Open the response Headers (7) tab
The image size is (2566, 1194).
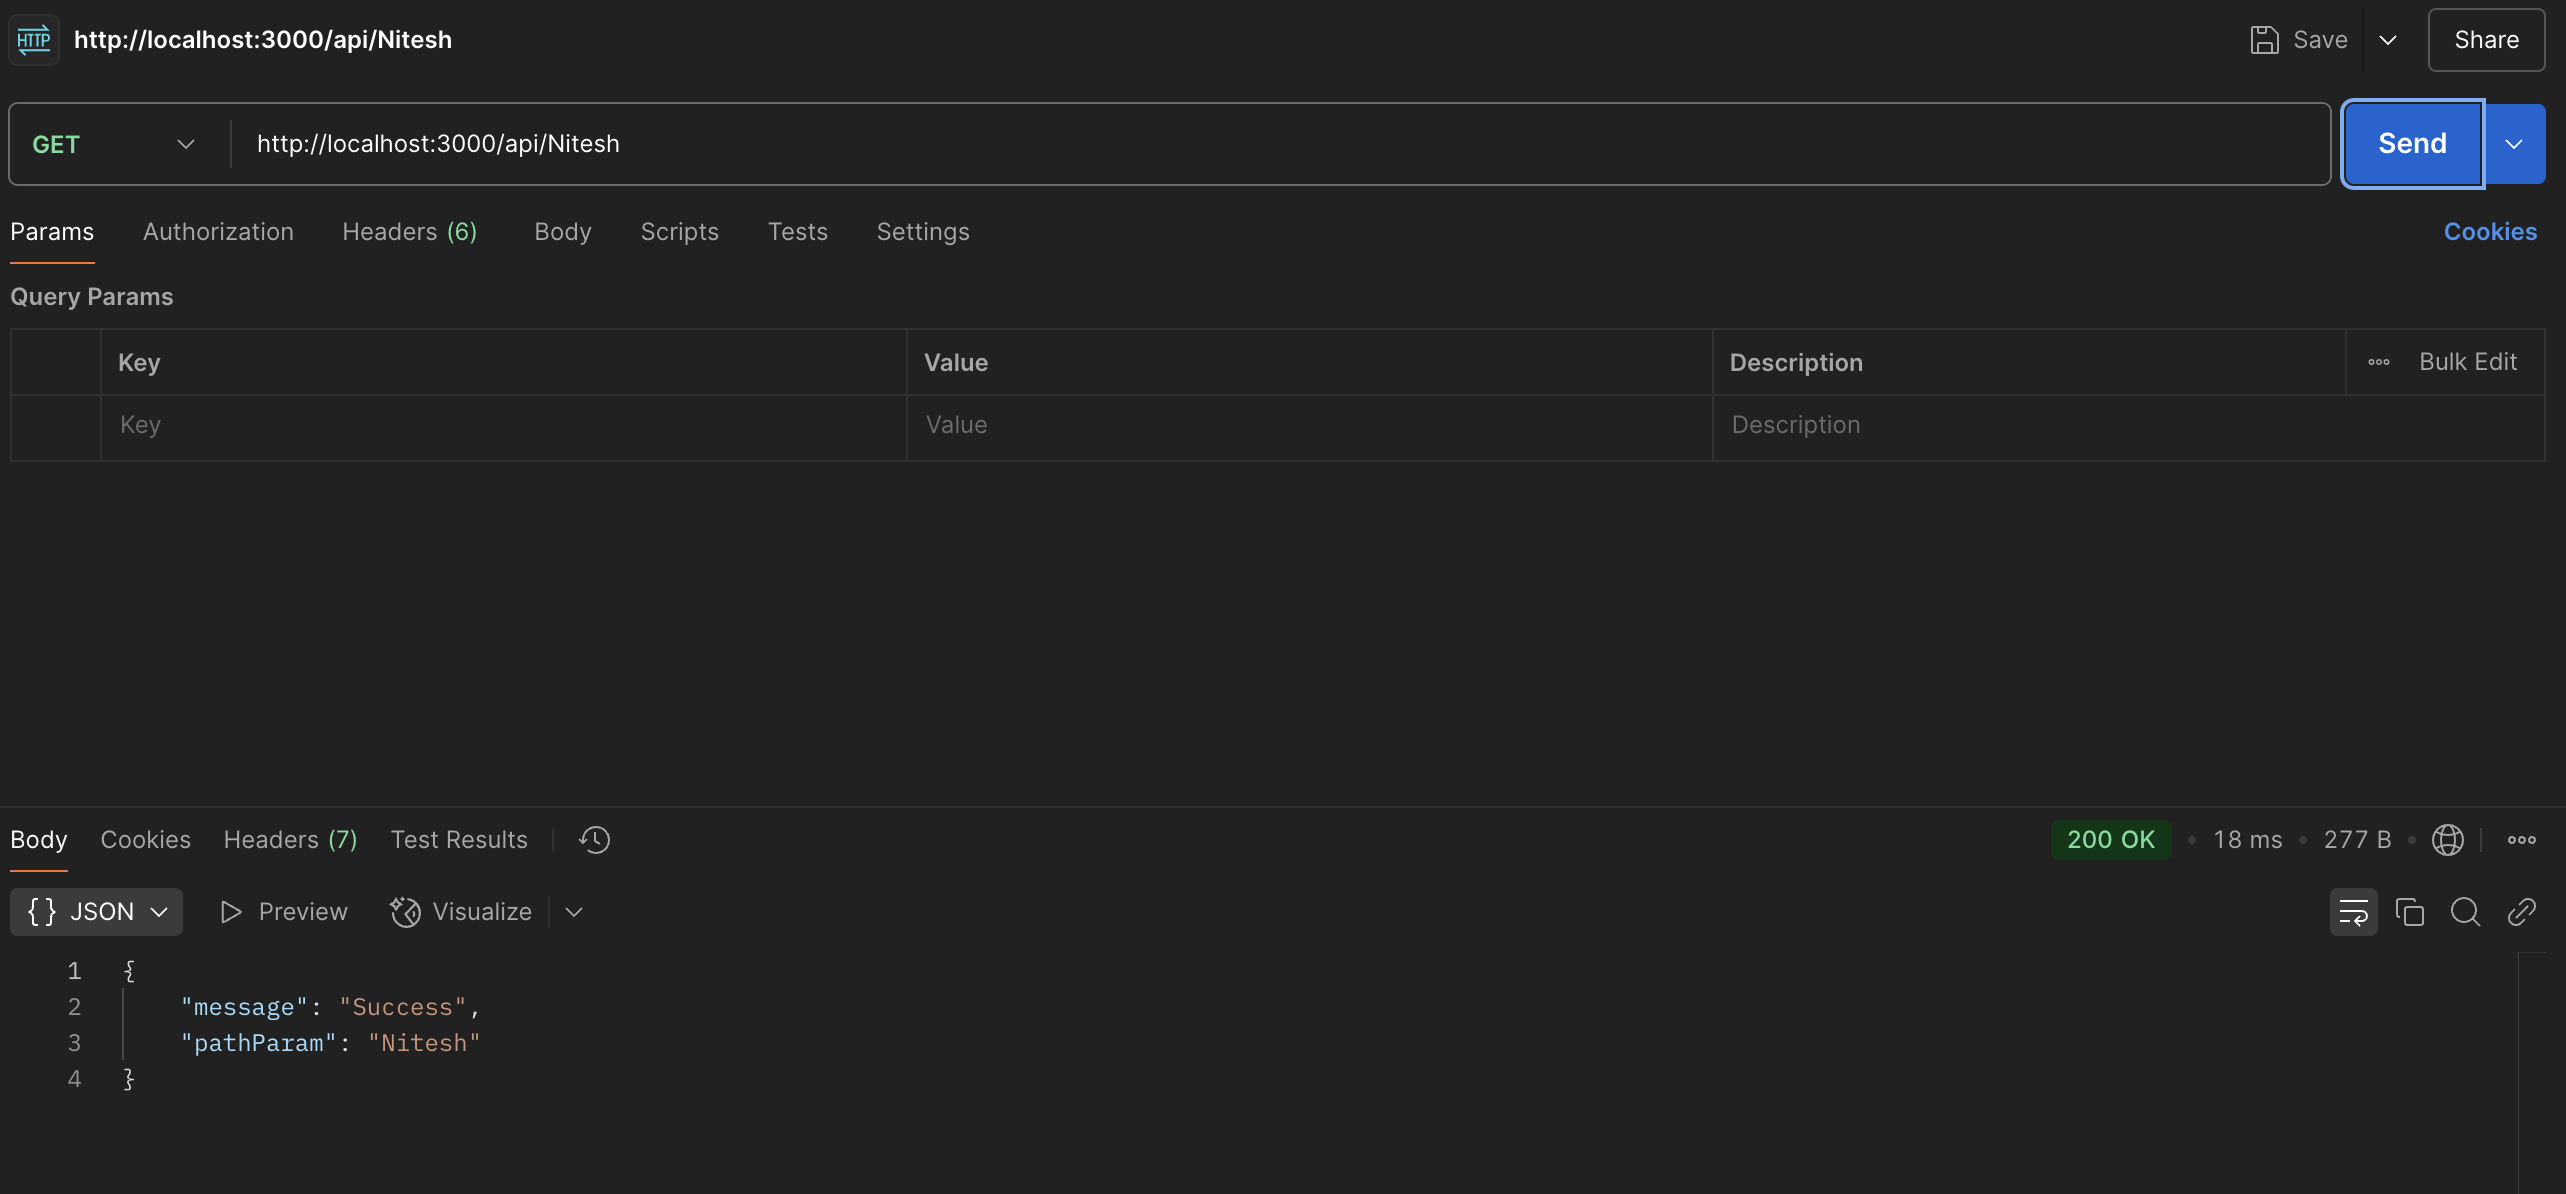pyautogui.click(x=290, y=840)
